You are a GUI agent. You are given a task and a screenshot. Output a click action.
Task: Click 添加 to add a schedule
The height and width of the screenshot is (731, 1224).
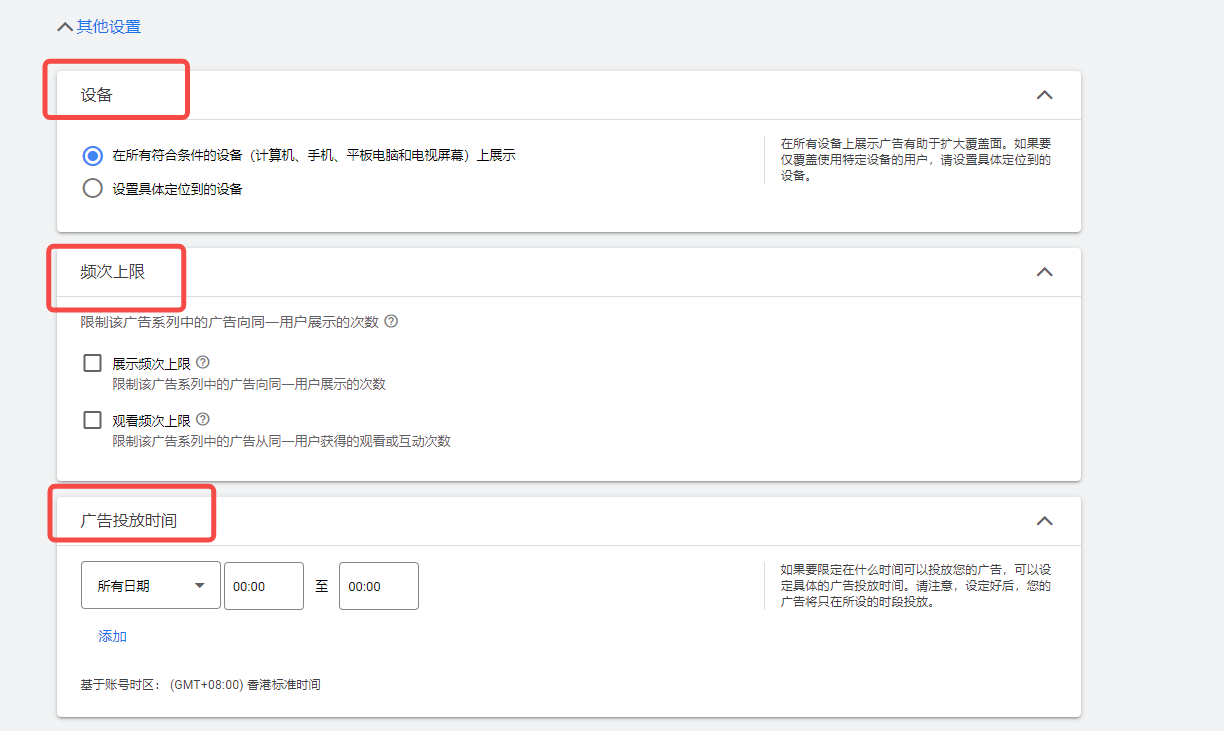pos(112,636)
